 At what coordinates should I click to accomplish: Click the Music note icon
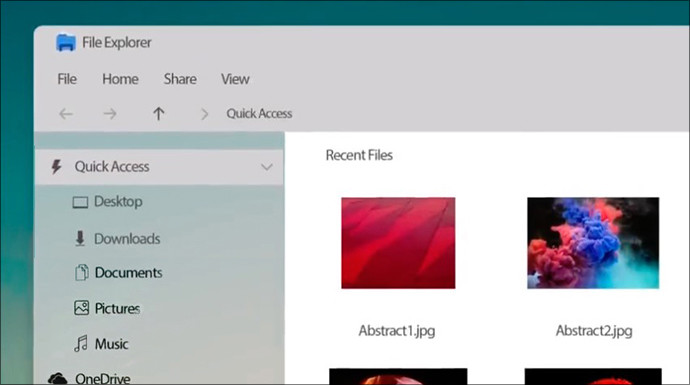point(81,343)
